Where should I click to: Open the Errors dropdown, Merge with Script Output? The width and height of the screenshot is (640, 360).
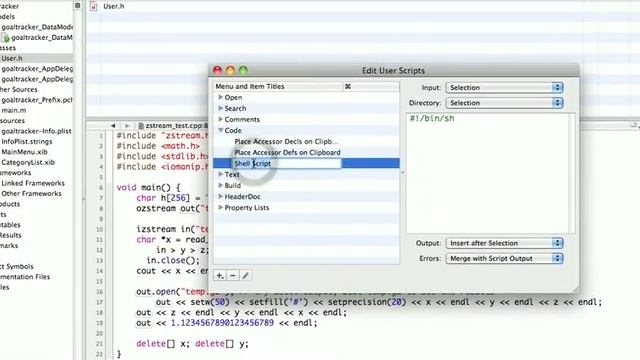pyautogui.click(x=504, y=258)
